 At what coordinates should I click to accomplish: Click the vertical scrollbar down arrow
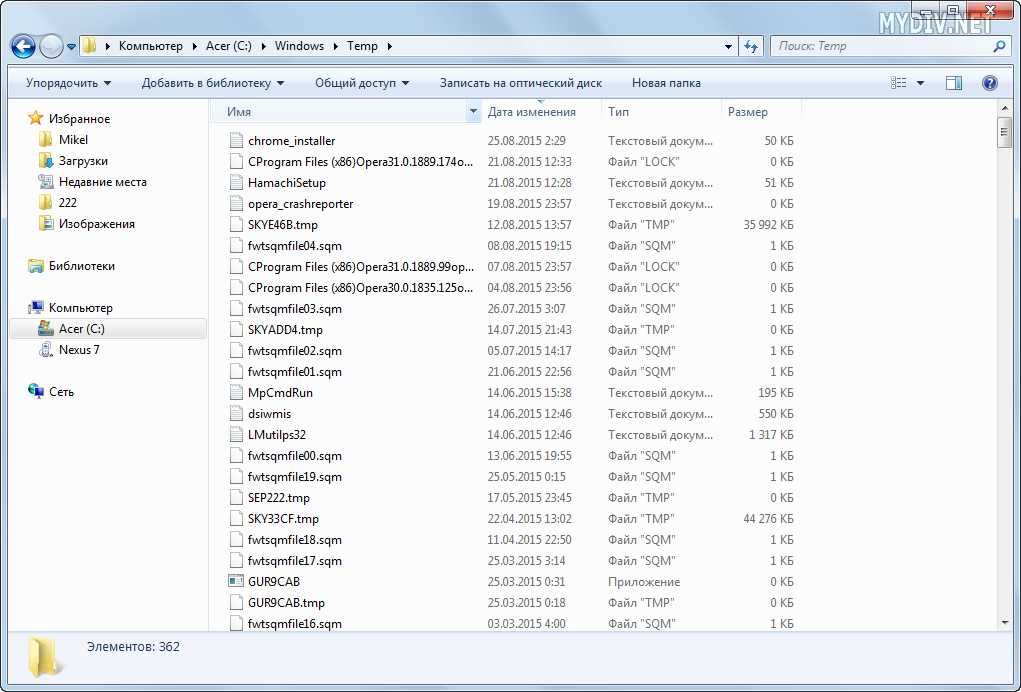(x=1005, y=622)
